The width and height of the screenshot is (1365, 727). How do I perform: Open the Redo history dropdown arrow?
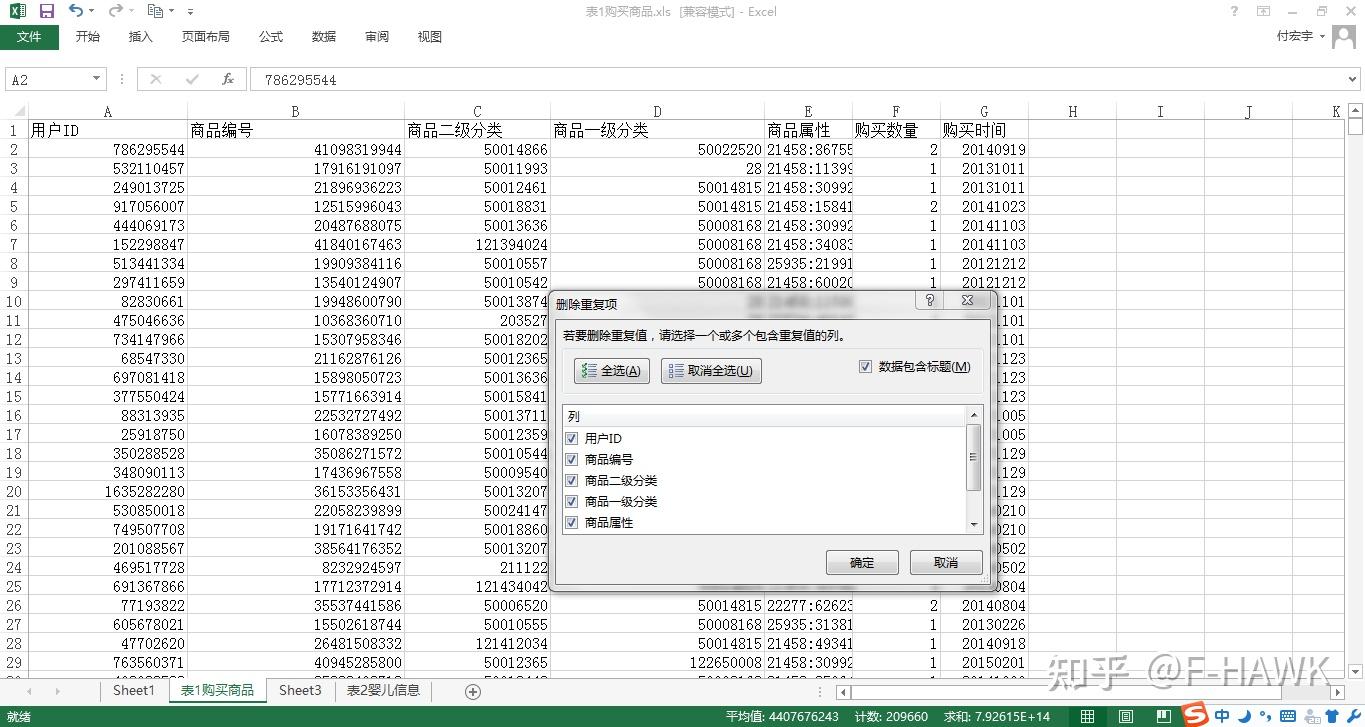pyautogui.click(x=131, y=11)
